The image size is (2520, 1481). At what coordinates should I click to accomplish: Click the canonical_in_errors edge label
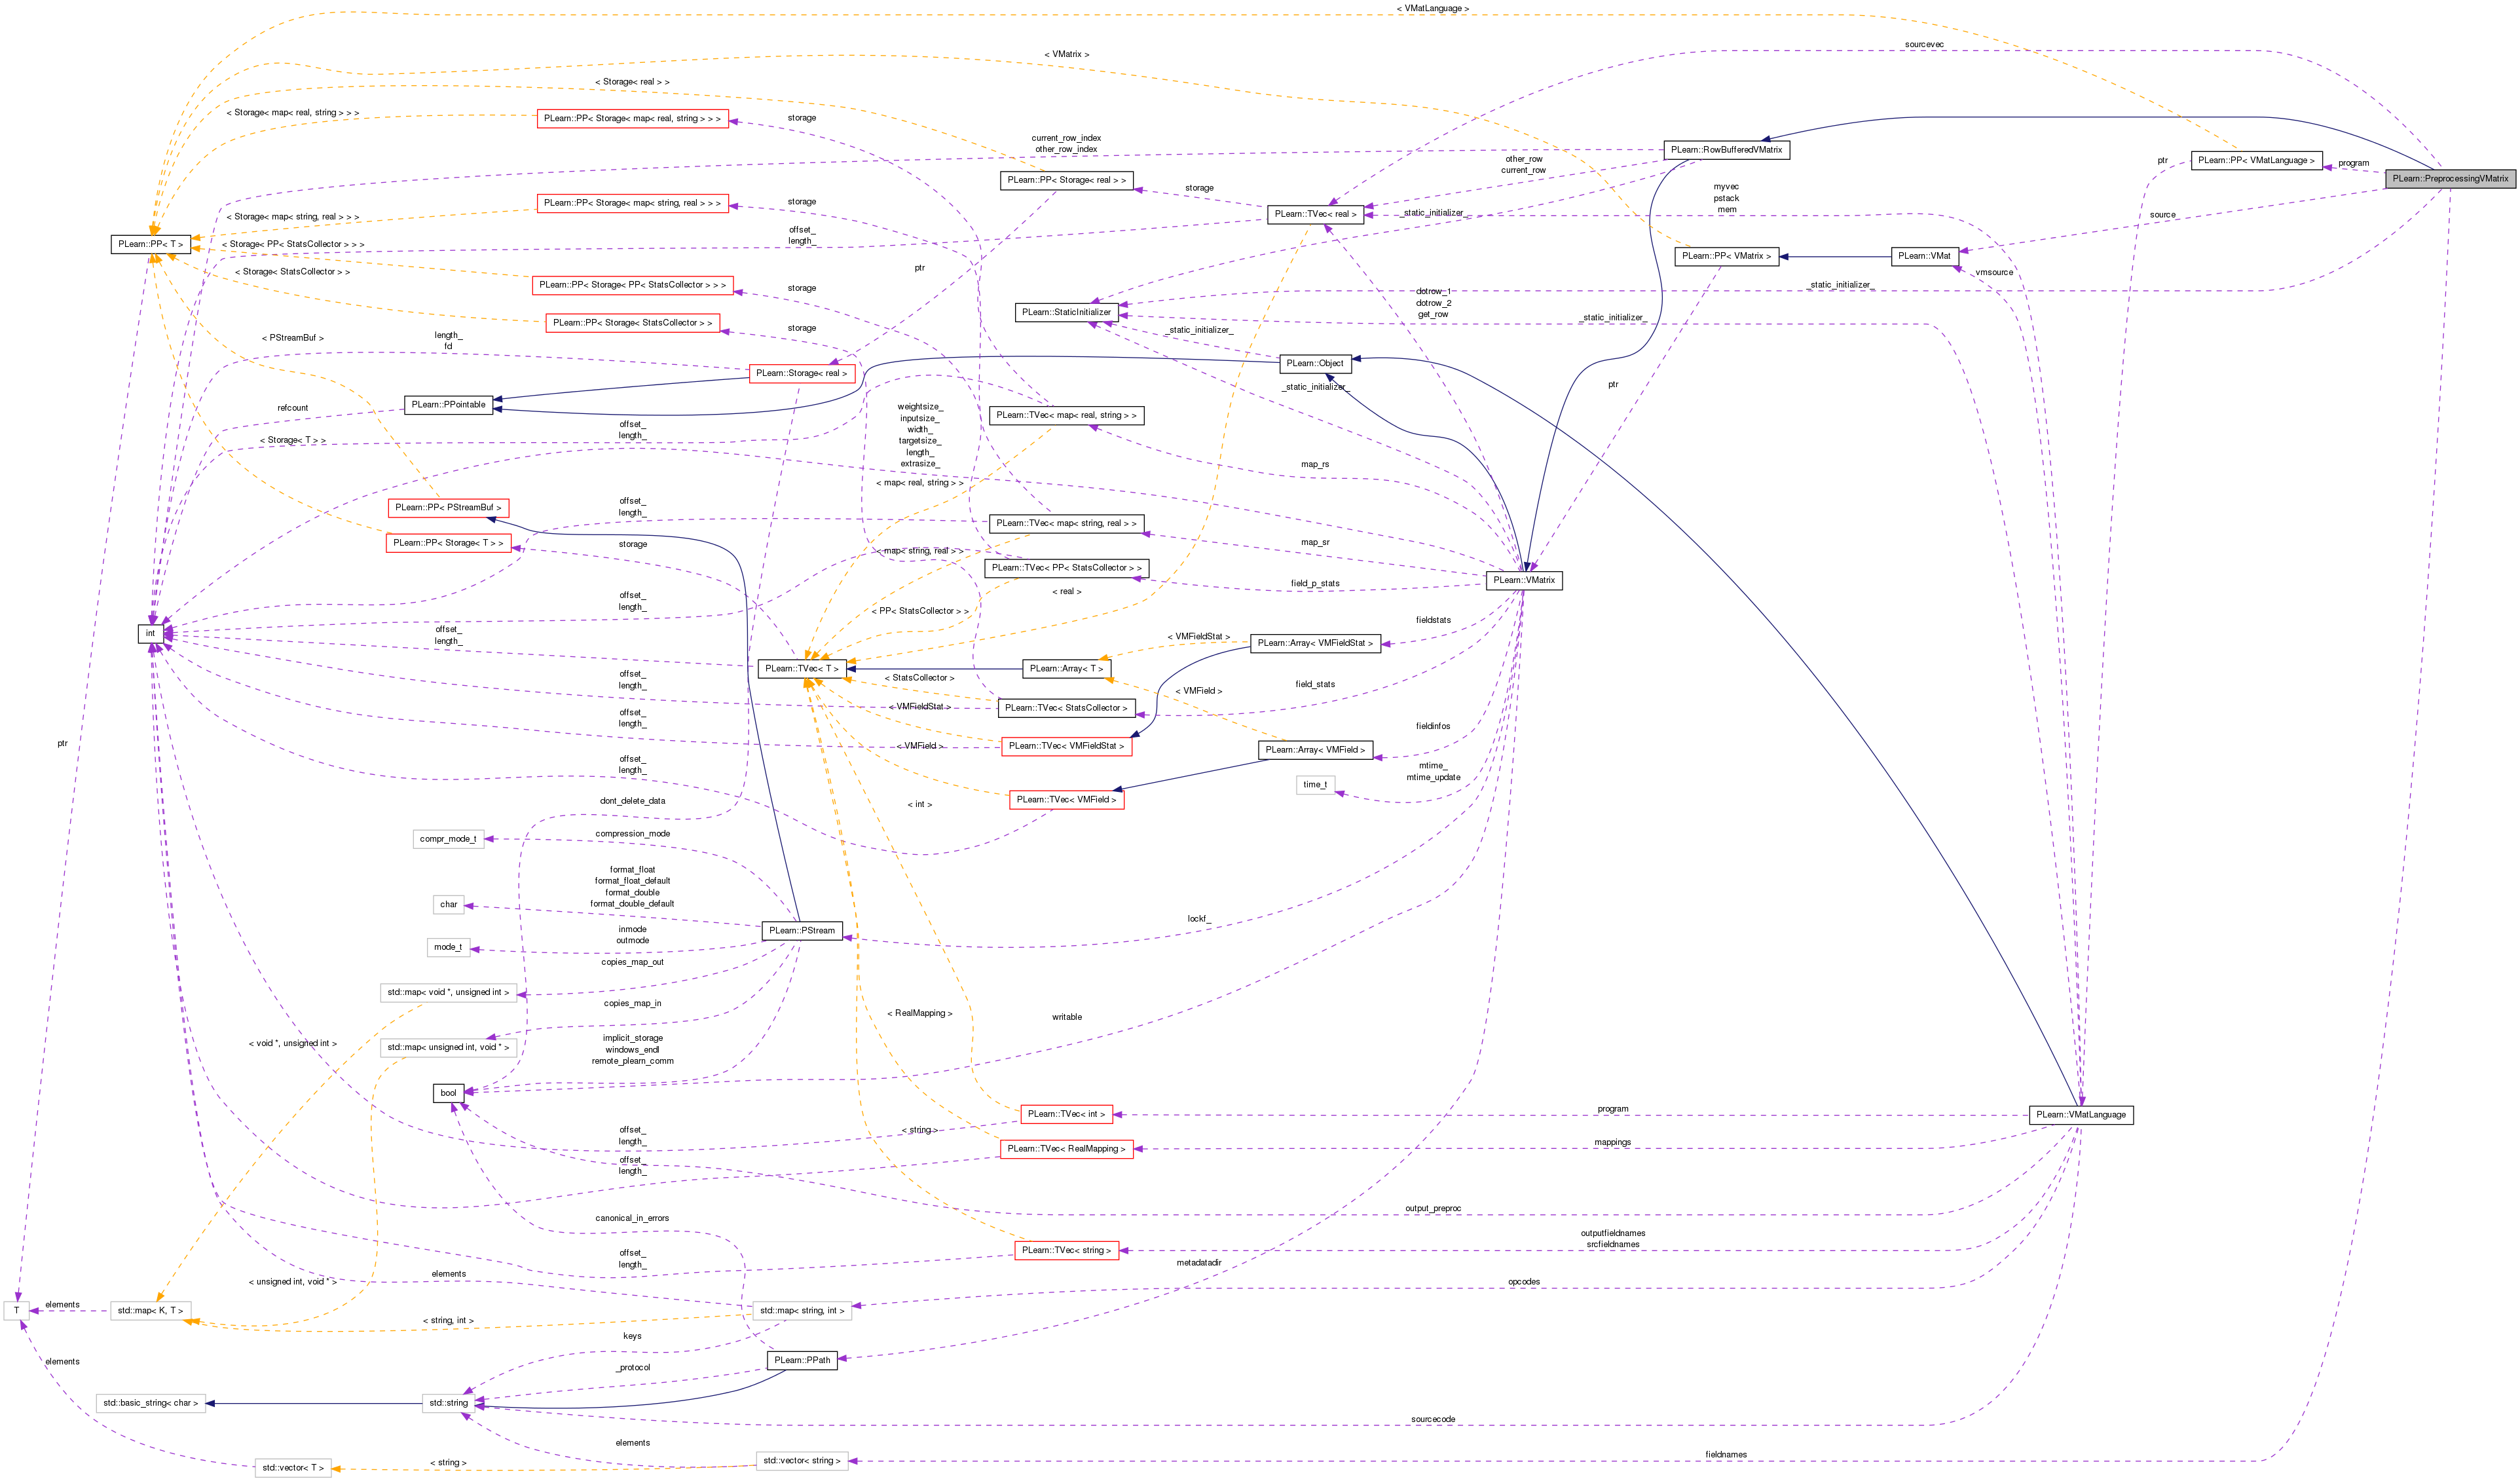pyautogui.click(x=632, y=1219)
